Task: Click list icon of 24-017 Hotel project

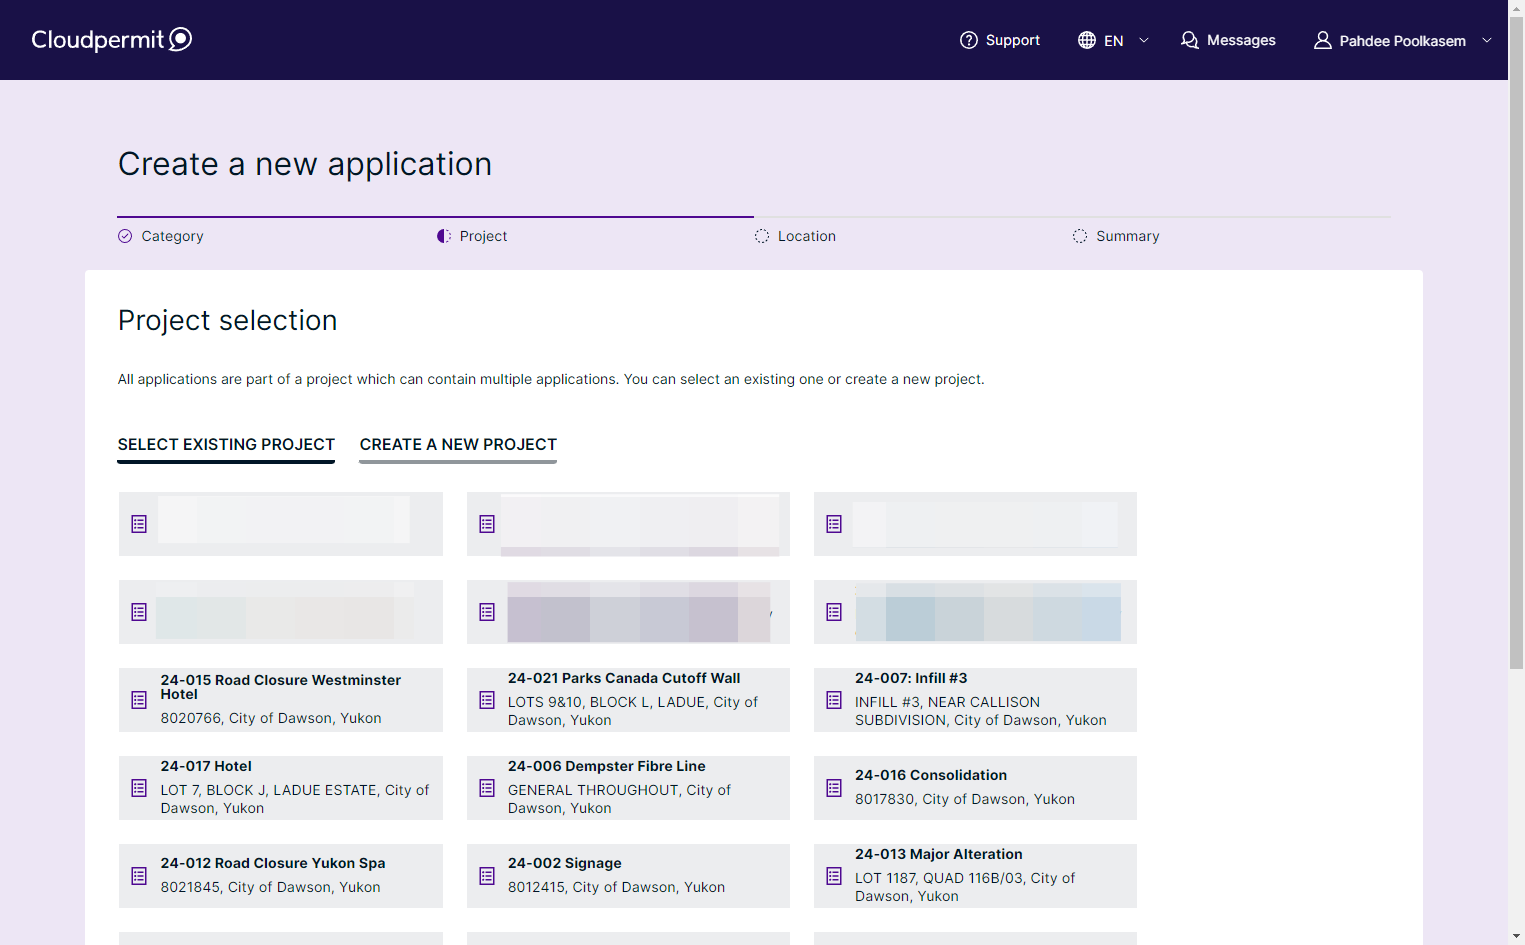Action: [139, 788]
